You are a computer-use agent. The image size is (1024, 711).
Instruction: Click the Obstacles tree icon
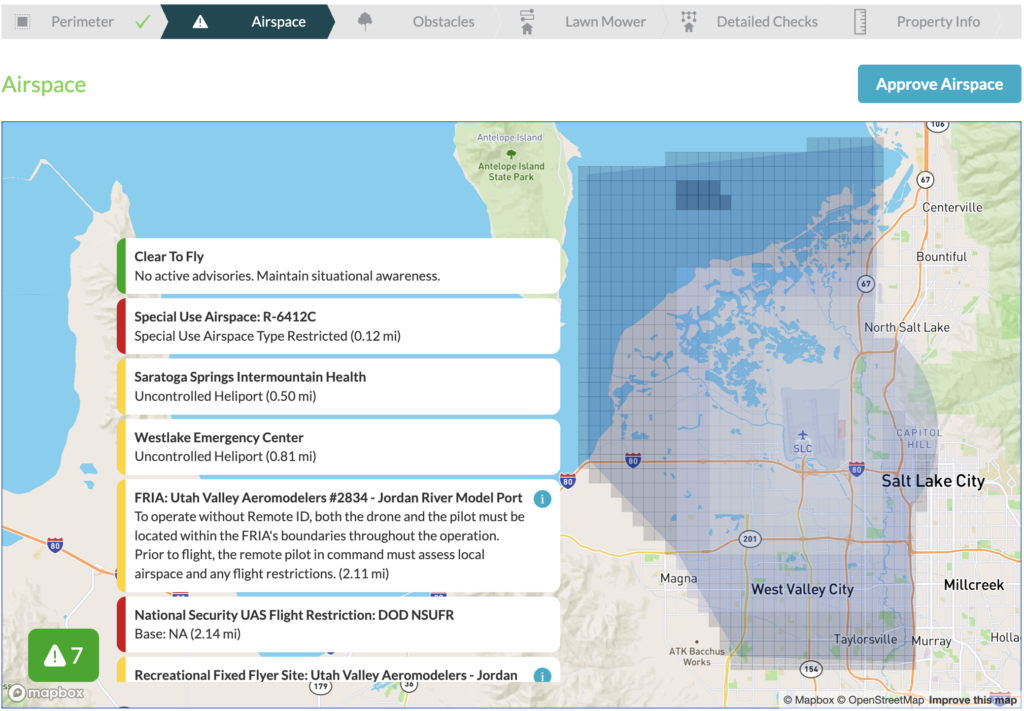pos(365,21)
